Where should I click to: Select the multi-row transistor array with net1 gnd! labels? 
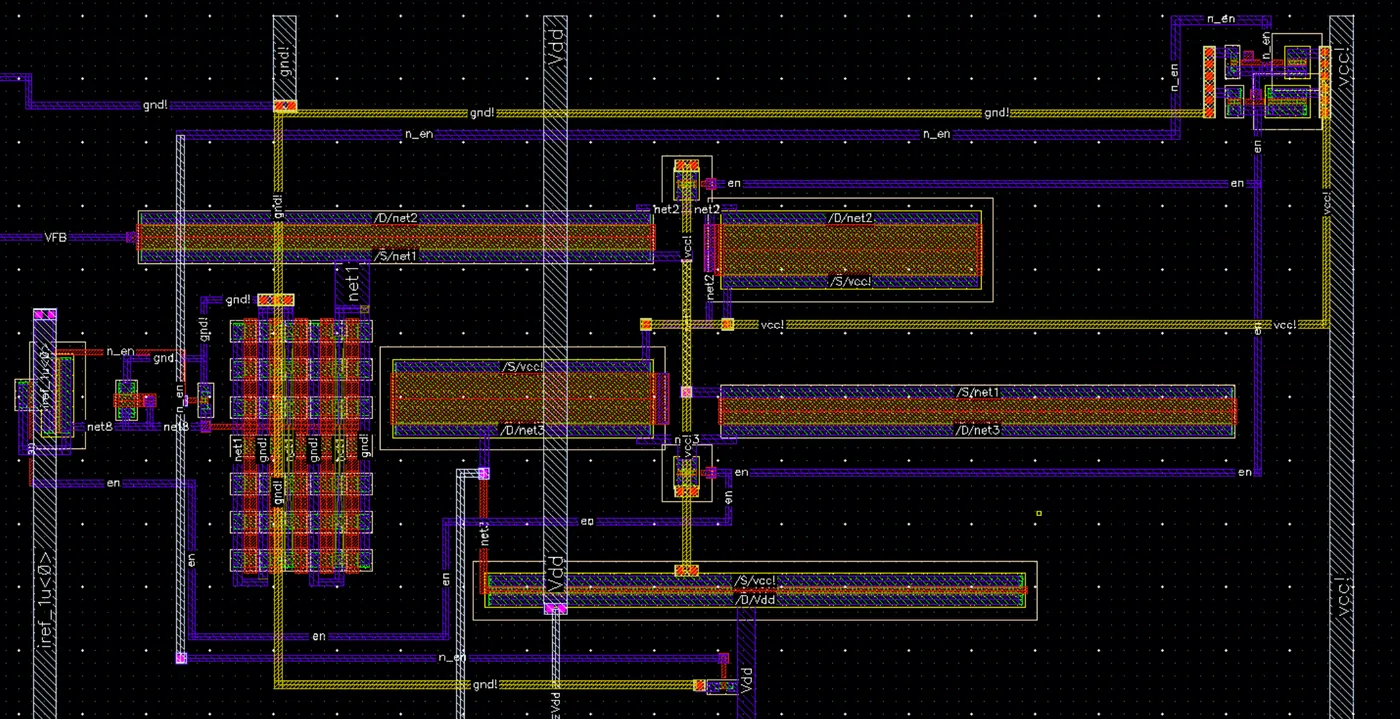click(301, 445)
